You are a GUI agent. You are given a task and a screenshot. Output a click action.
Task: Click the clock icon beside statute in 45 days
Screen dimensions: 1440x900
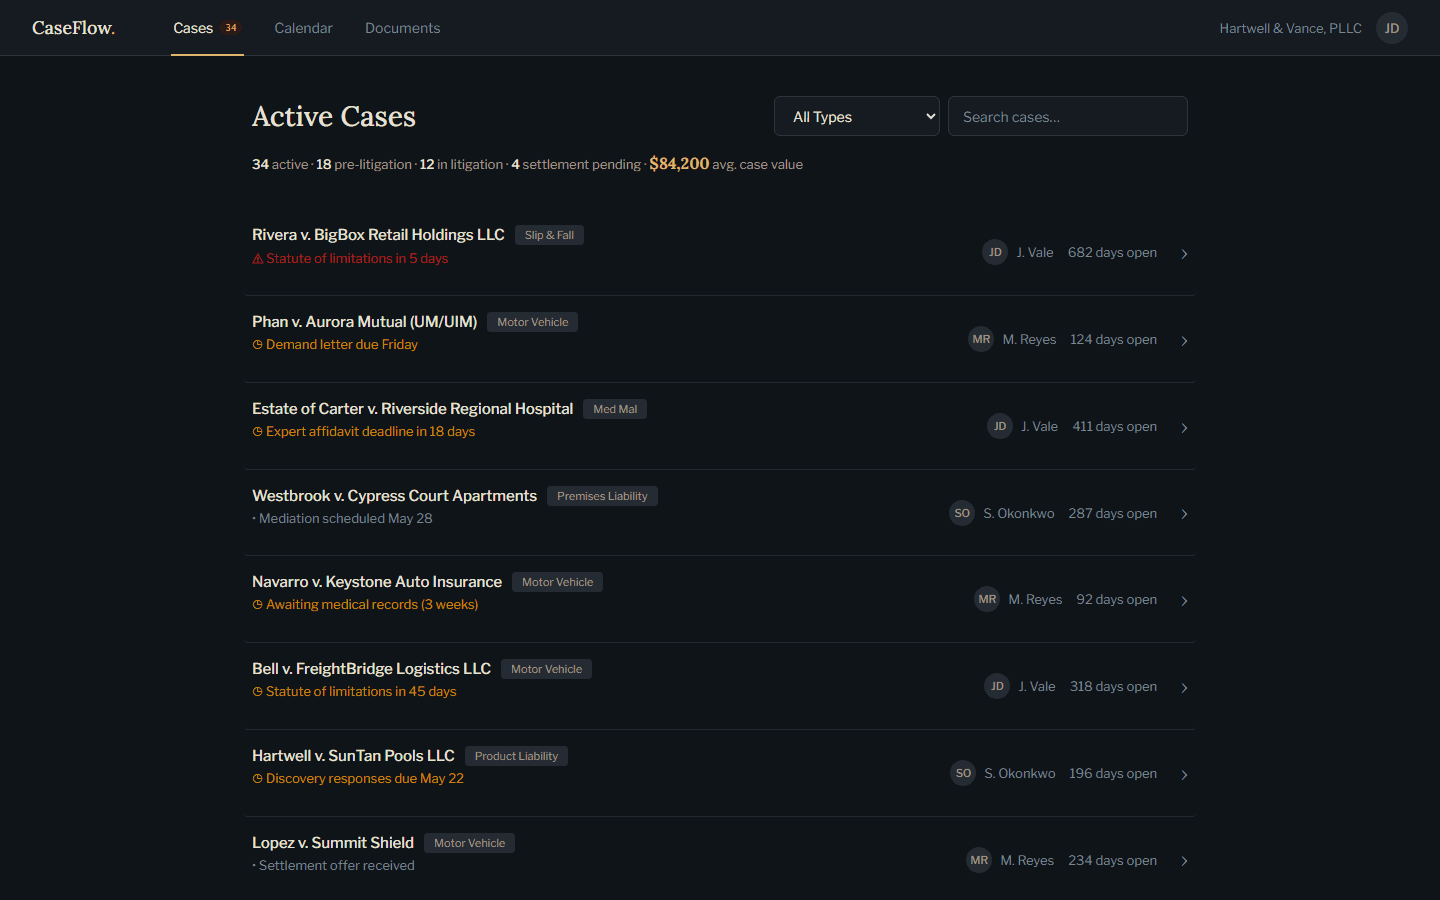coord(257,692)
